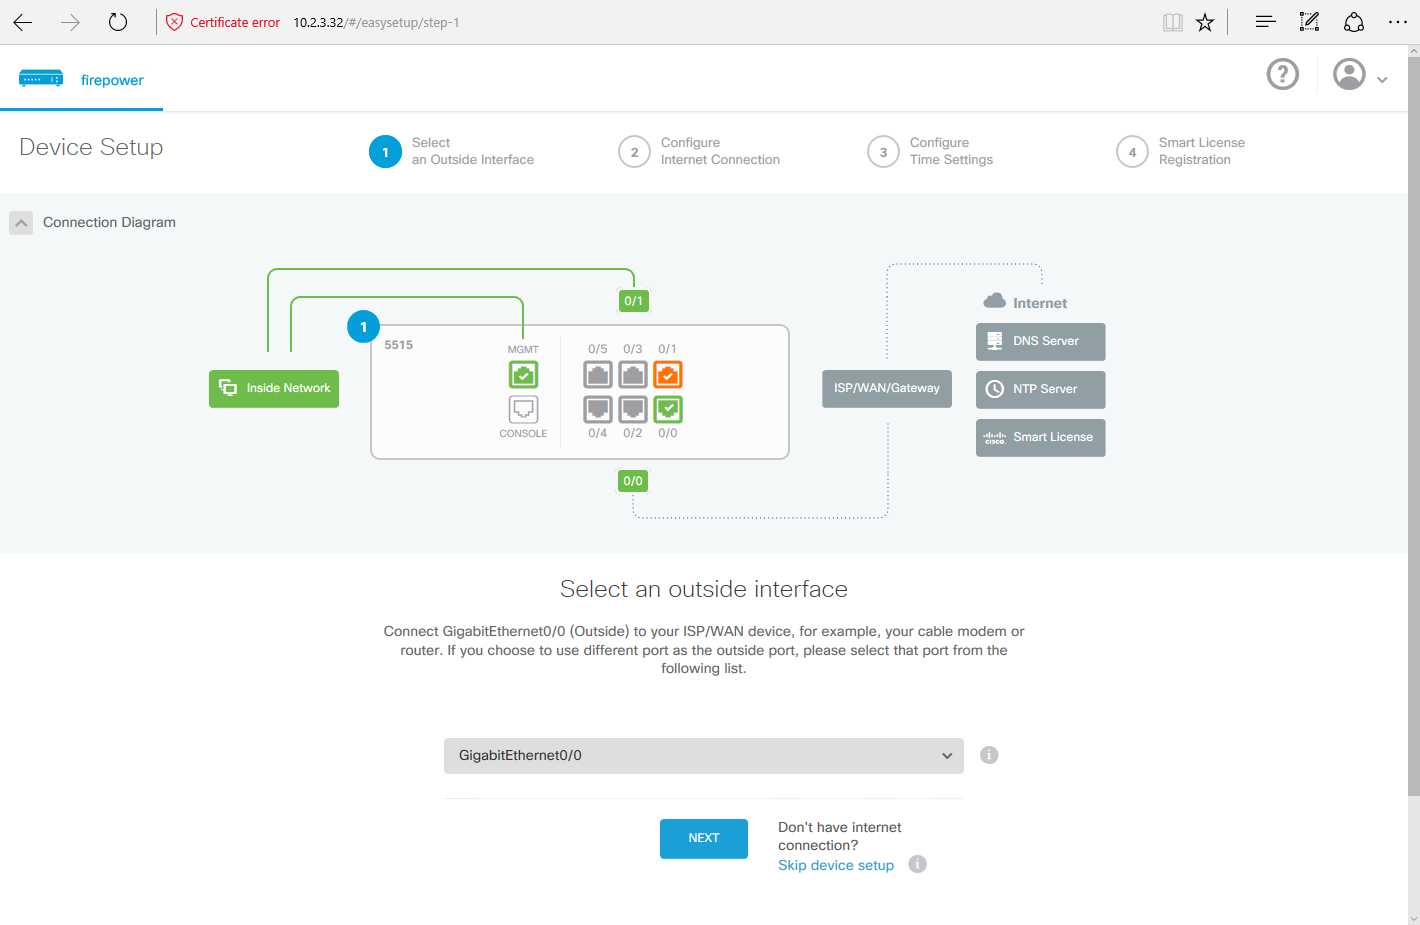Select the 0/5 port in device diagram

(x=598, y=375)
